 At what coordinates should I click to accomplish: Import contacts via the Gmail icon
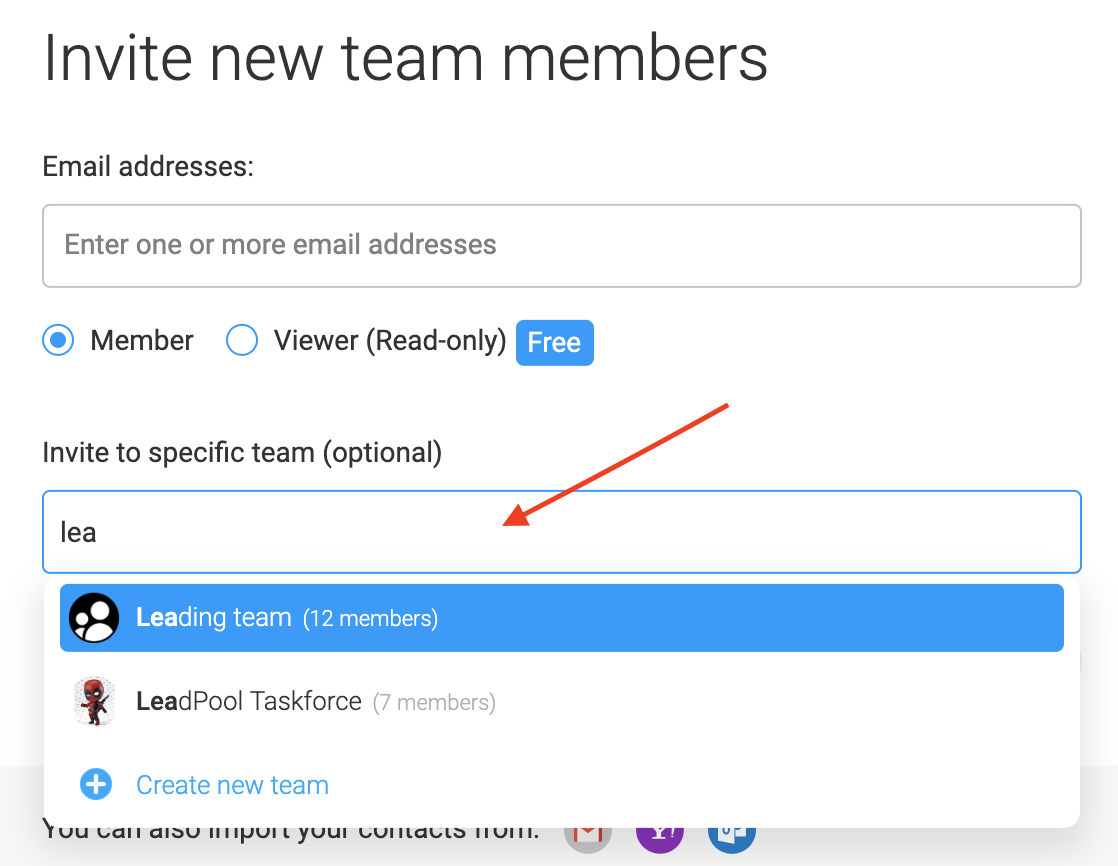click(588, 840)
